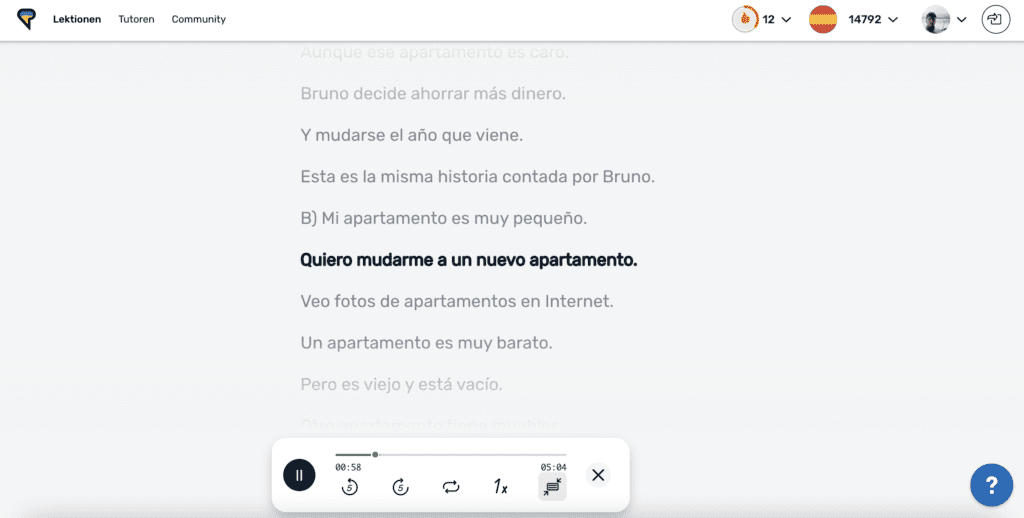Open the Lektionen menu item
This screenshot has width=1024, height=518.
pyautogui.click(x=77, y=19)
